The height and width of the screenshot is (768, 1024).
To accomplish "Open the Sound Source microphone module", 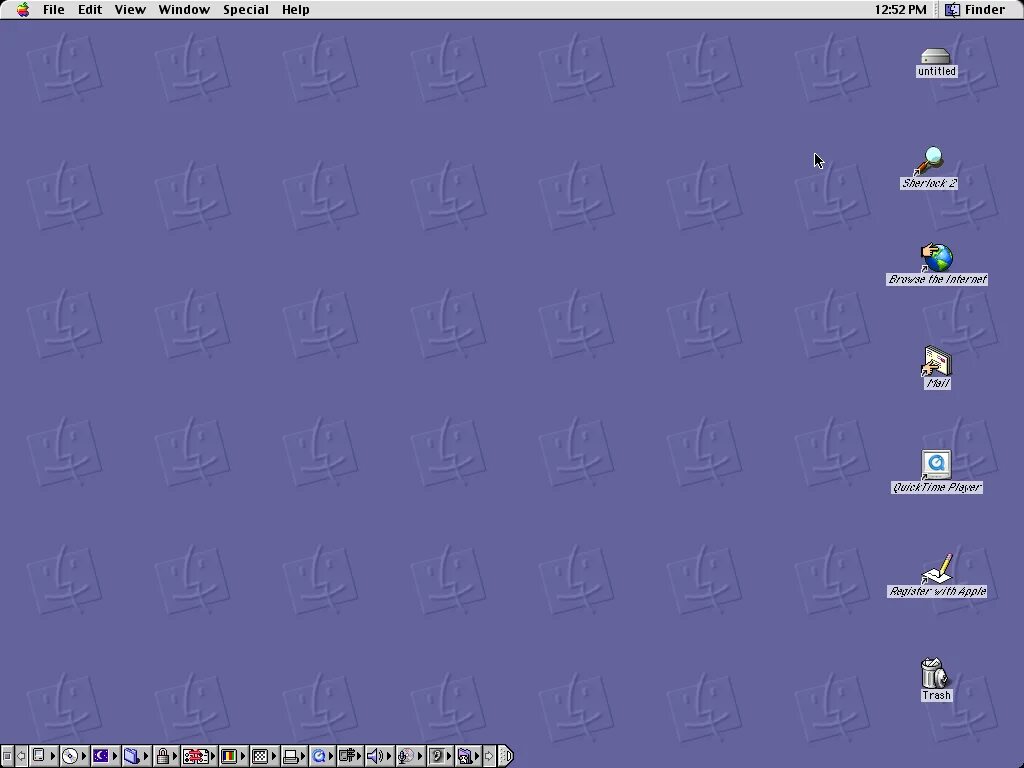I will [409, 756].
